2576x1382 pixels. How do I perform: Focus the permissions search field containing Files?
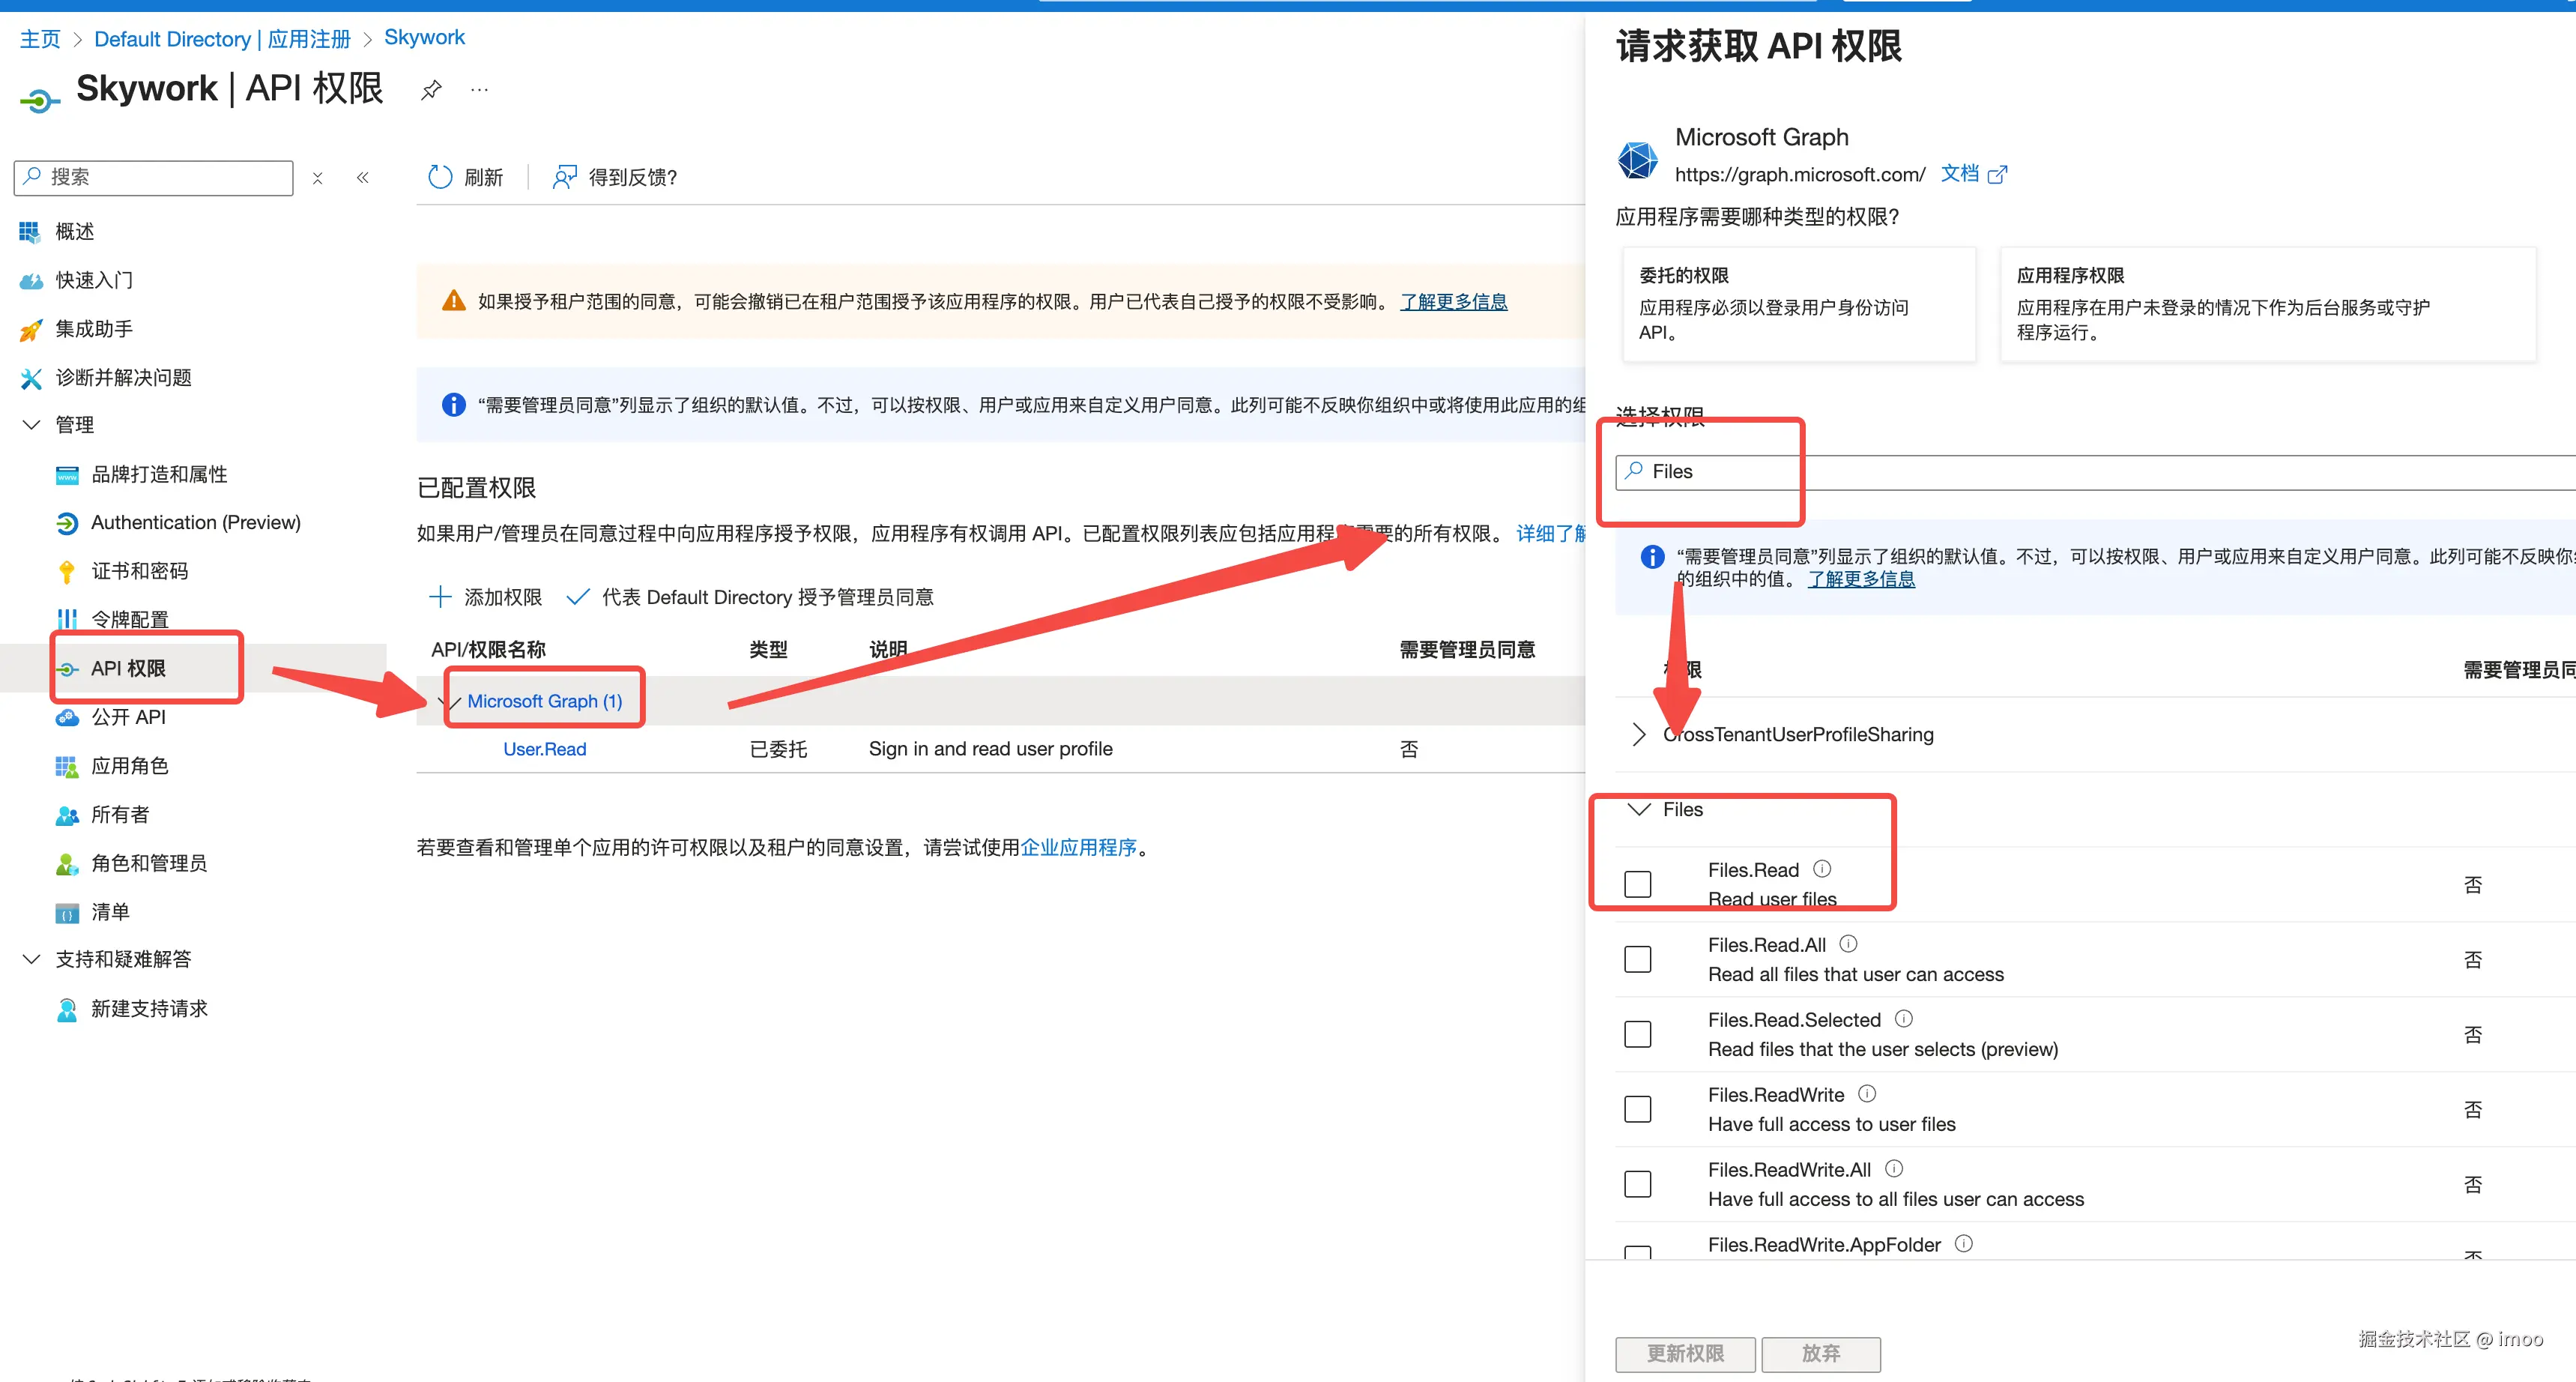pos(2096,472)
